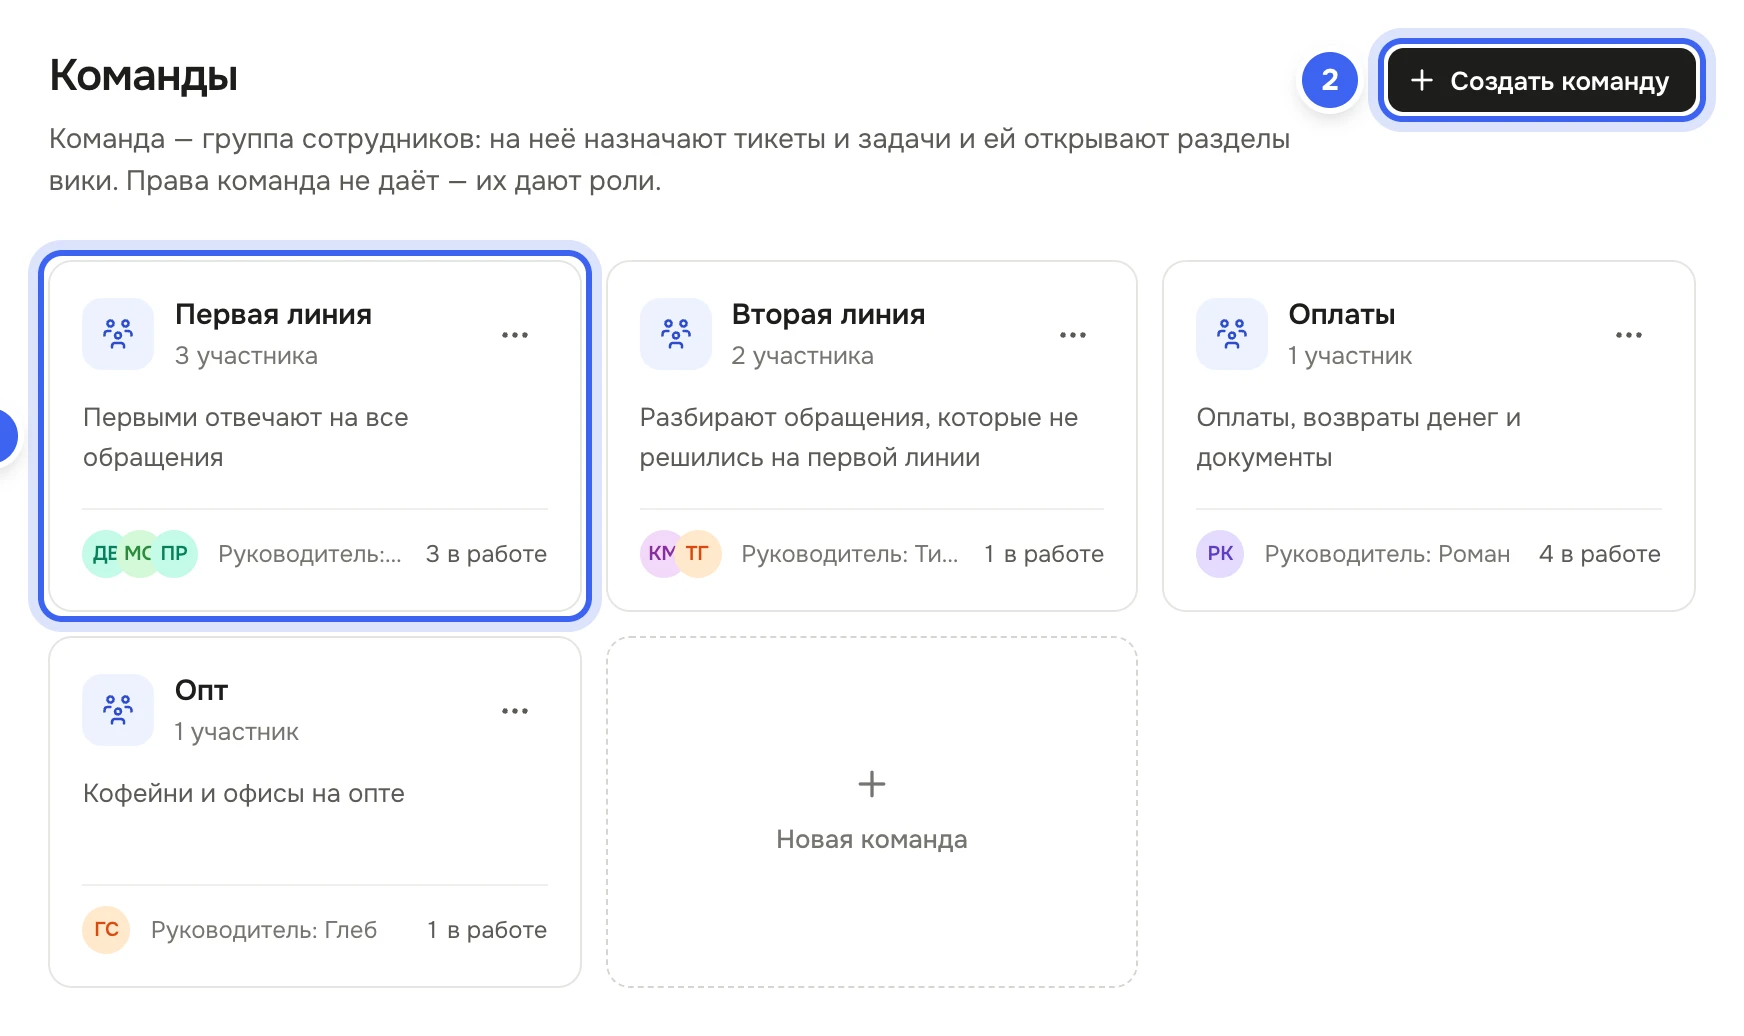Open the Вторая линия team icon
Viewport: 1744px width, 1036px height.
click(676, 334)
